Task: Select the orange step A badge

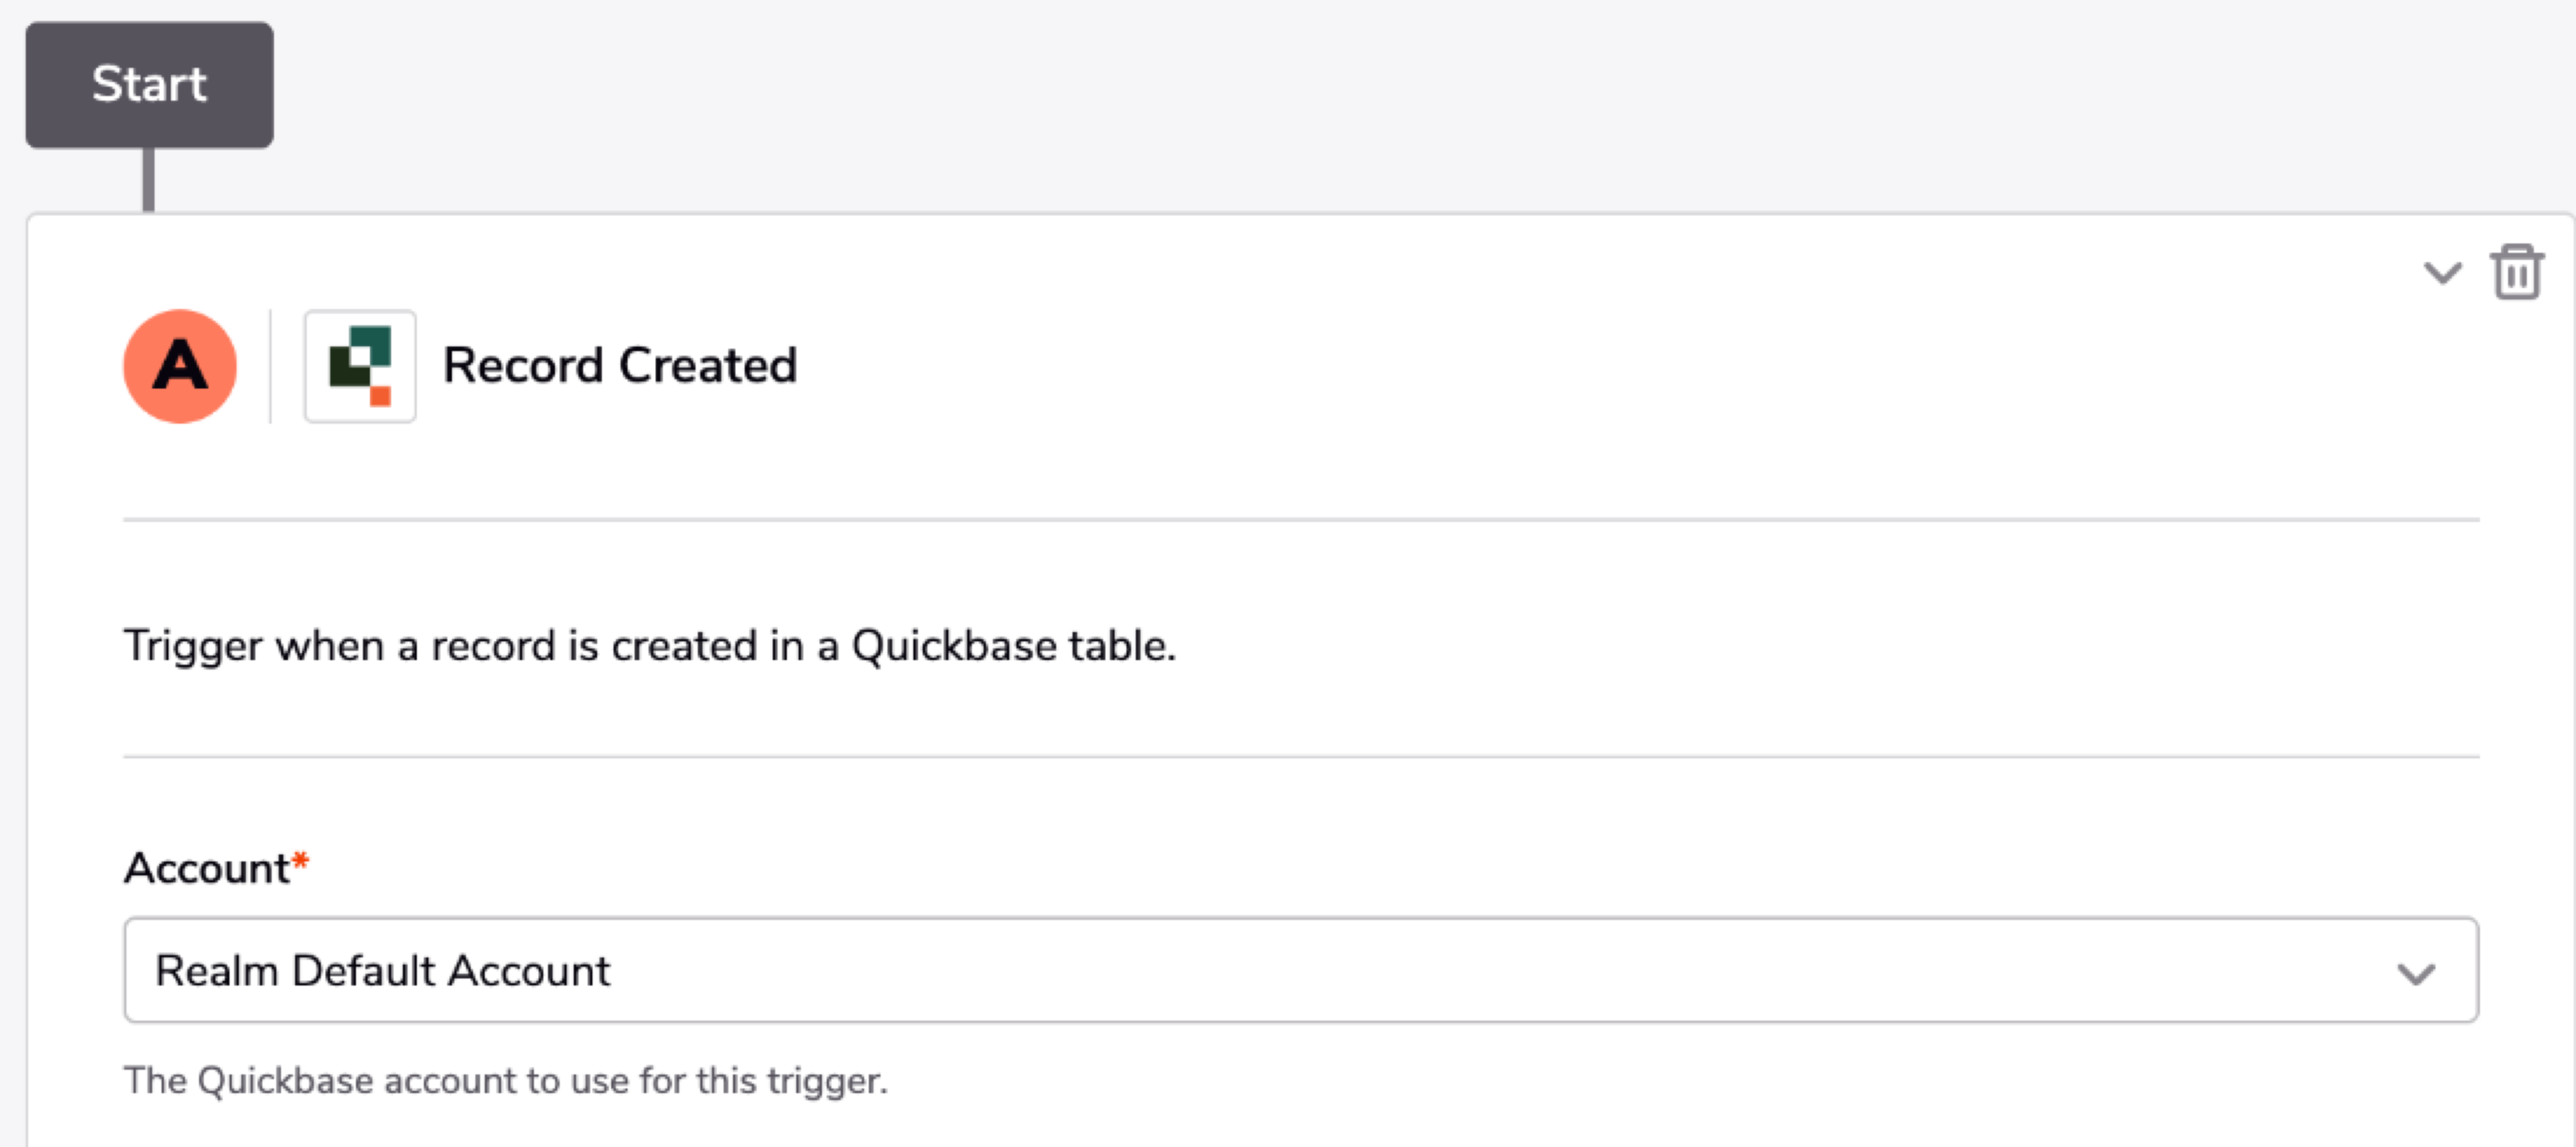Action: coord(180,366)
